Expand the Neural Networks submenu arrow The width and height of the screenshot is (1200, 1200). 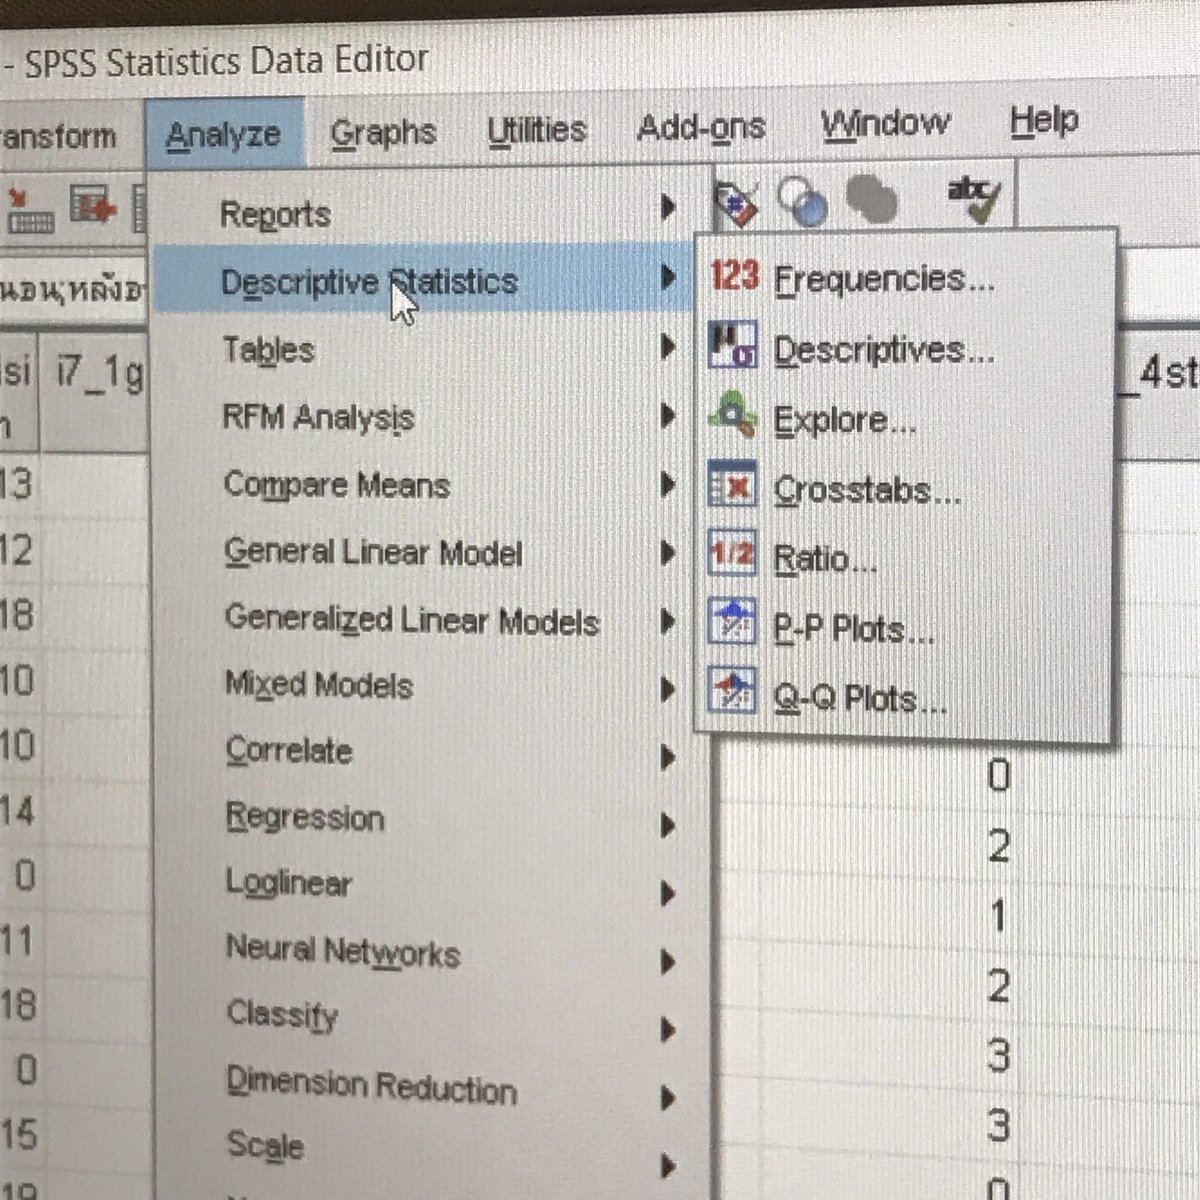click(x=667, y=962)
